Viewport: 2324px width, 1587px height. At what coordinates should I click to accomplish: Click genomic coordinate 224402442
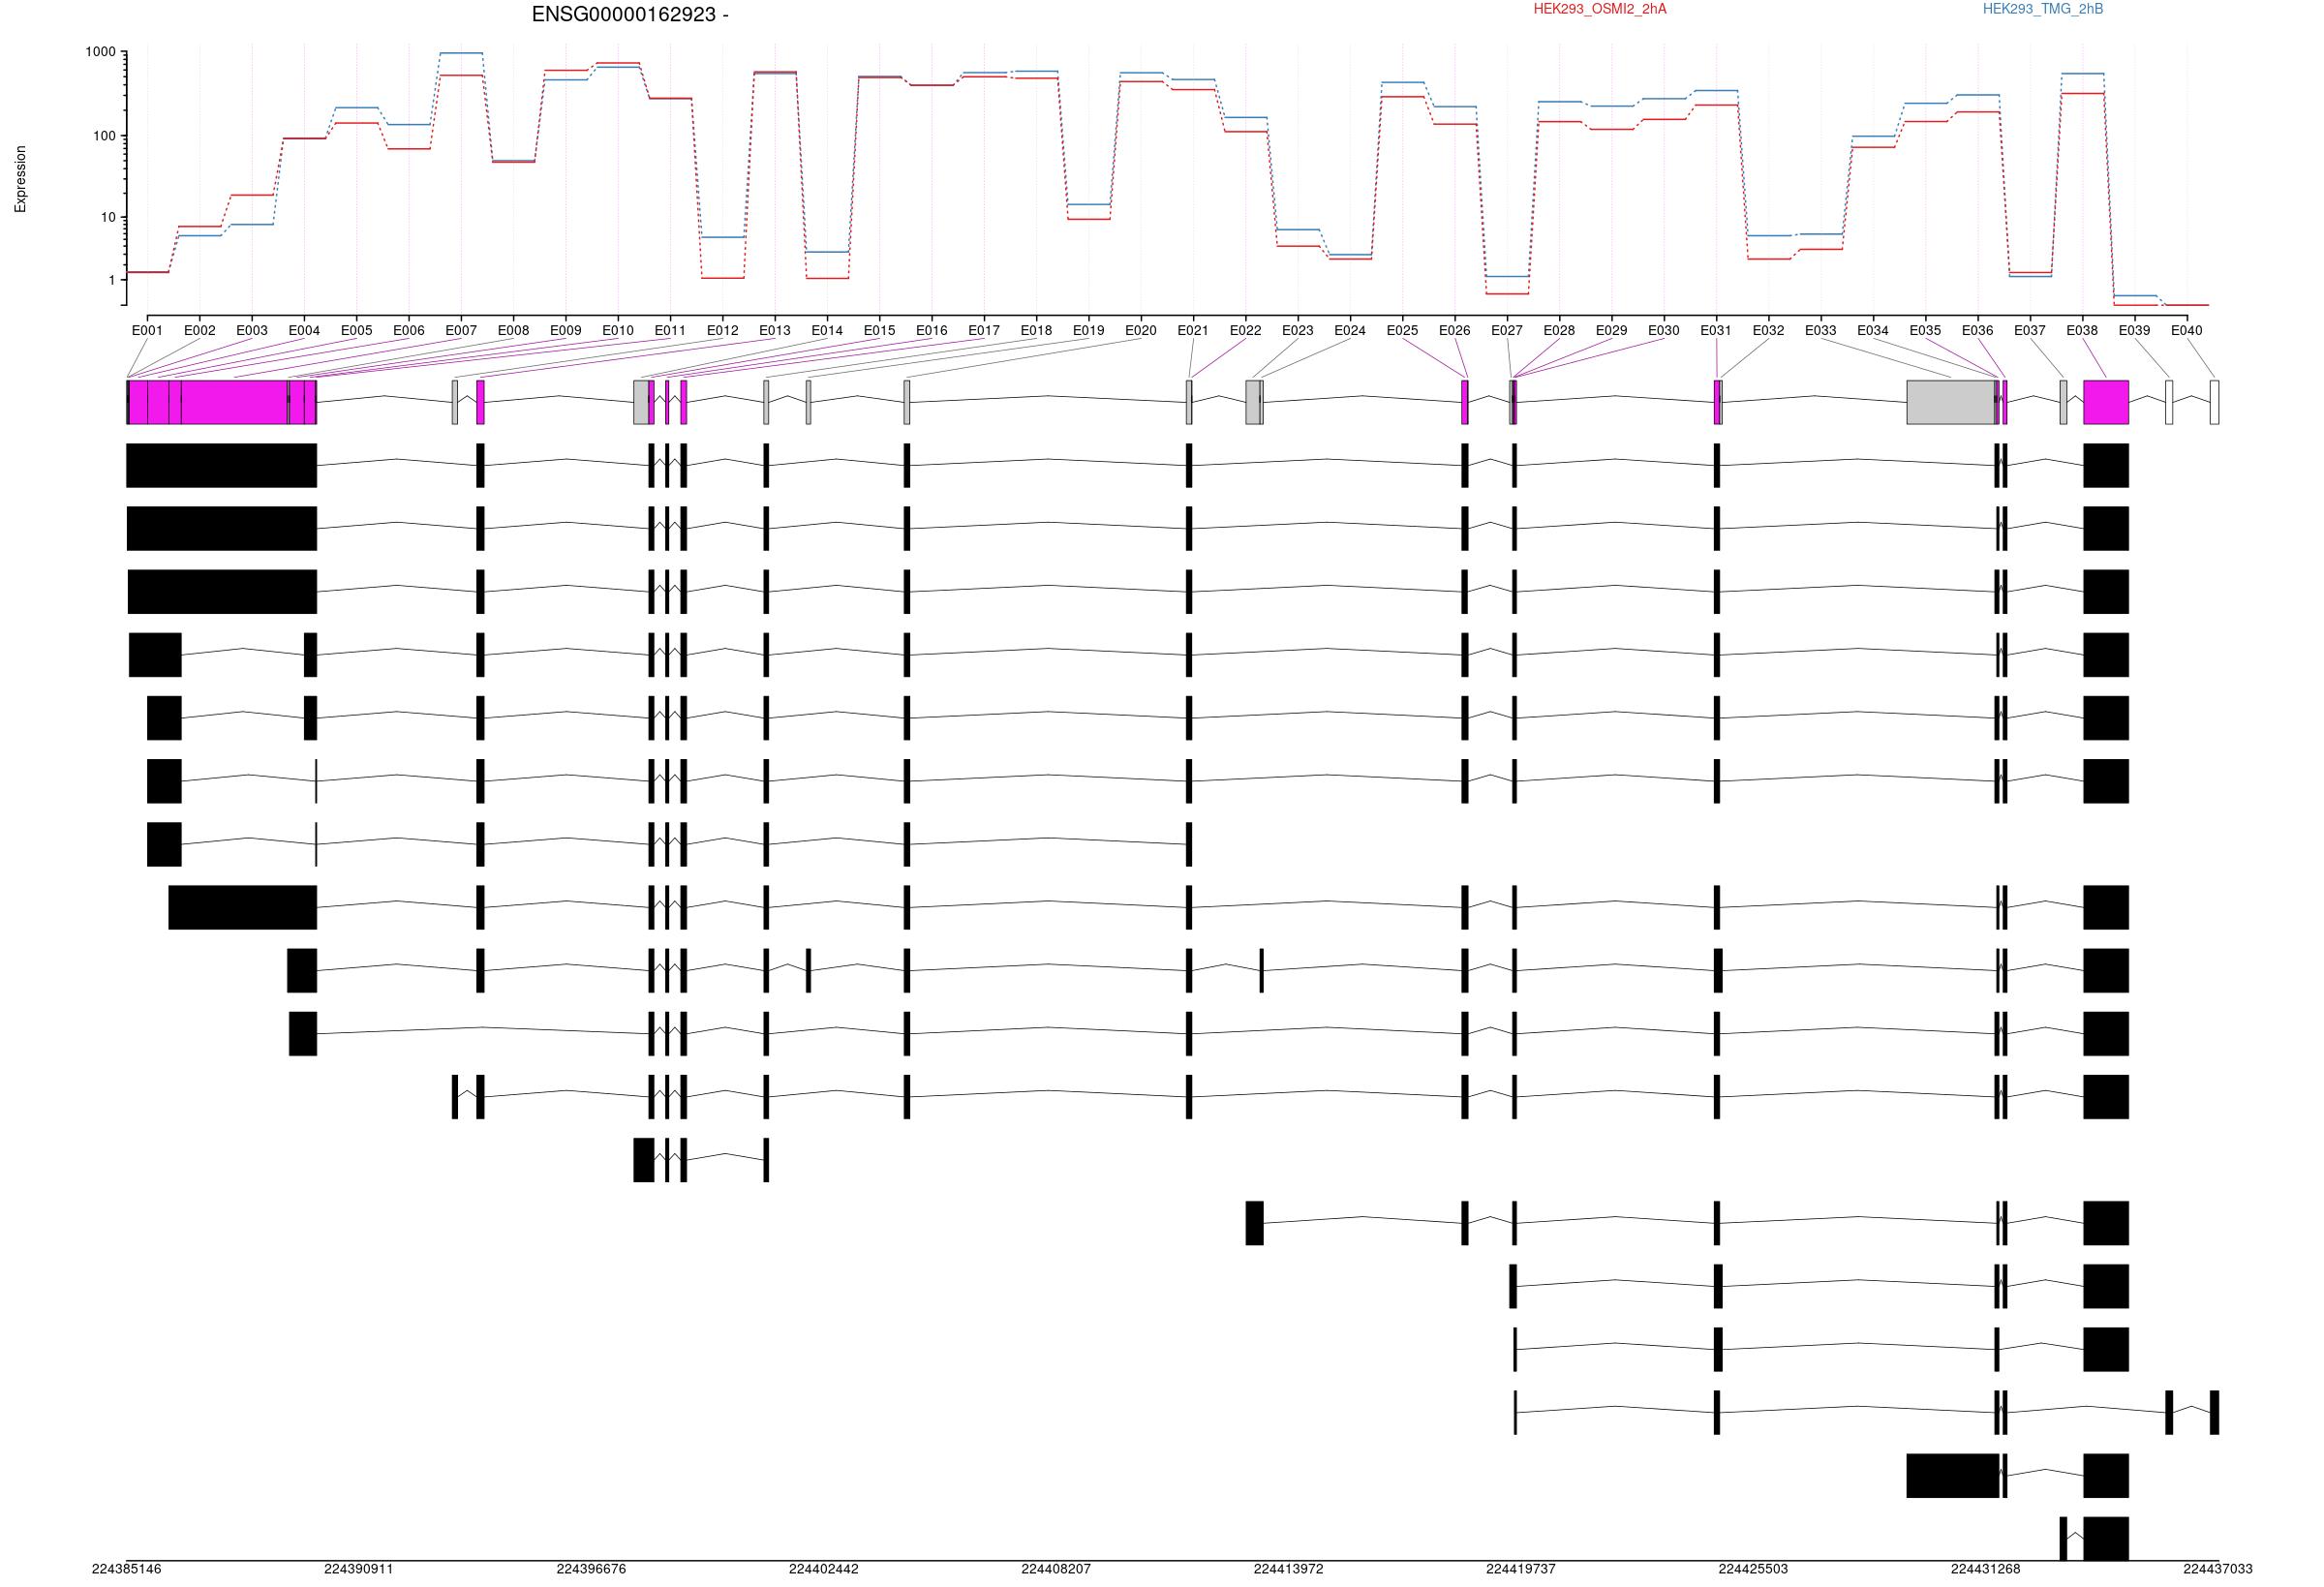coord(823,1569)
